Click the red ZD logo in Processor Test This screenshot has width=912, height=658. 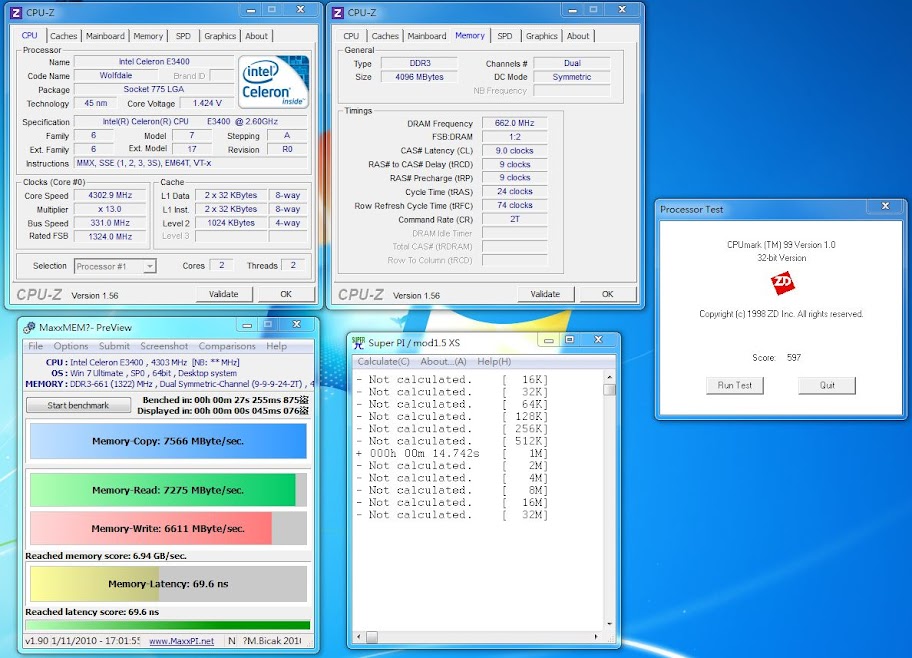782,283
